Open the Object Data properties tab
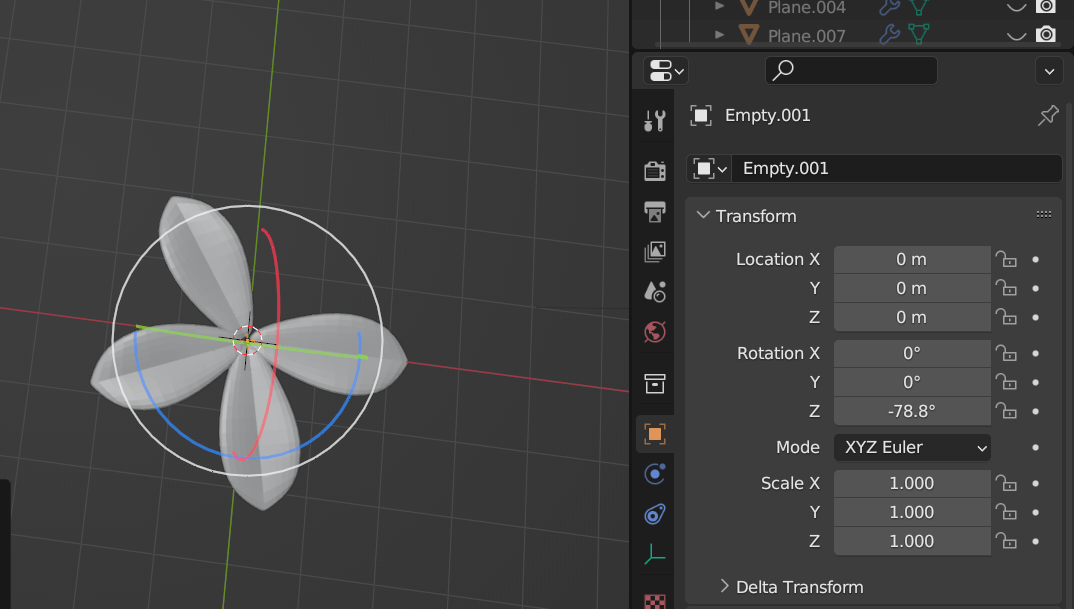 655,554
